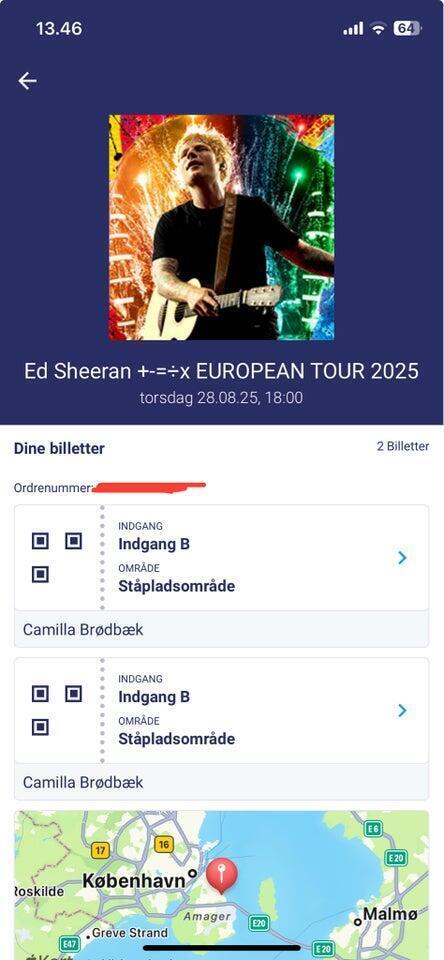This screenshot has height=960, width=444.
Task: Open first ticket QR code icon
Action: pyautogui.click(x=56, y=558)
